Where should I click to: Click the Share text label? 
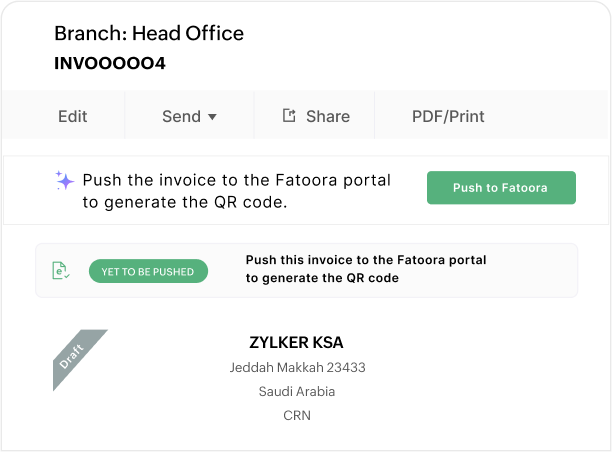click(328, 116)
